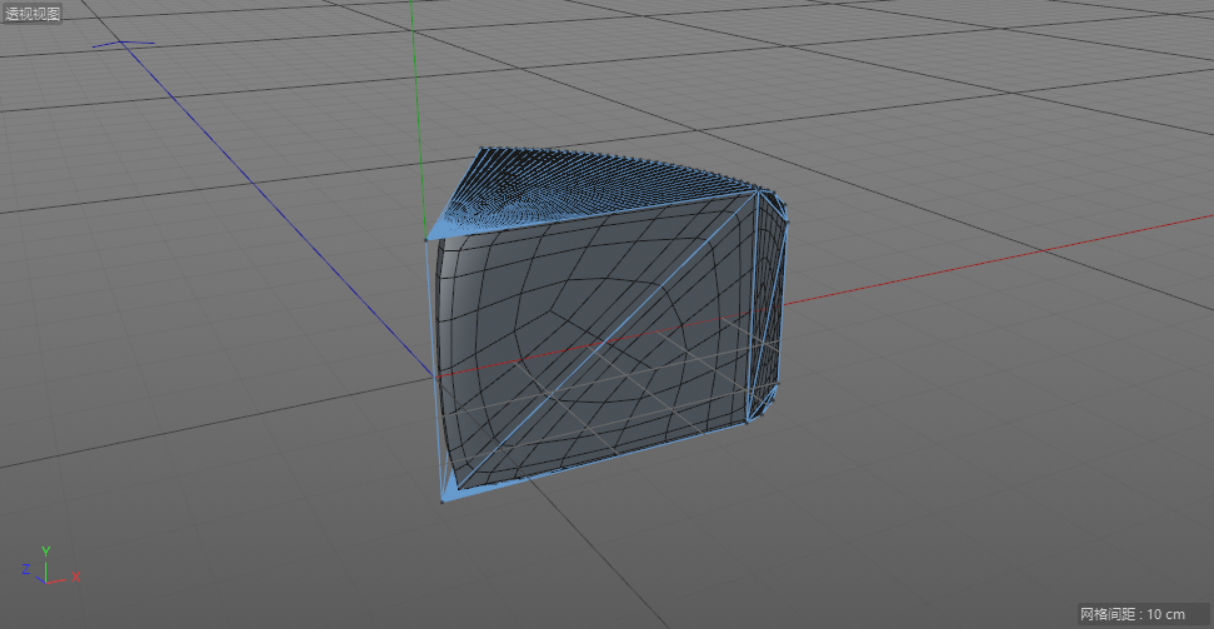Select the small blue marker near top-left of viewport
This screenshot has height=629, width=1214.
tap(123, 43)
